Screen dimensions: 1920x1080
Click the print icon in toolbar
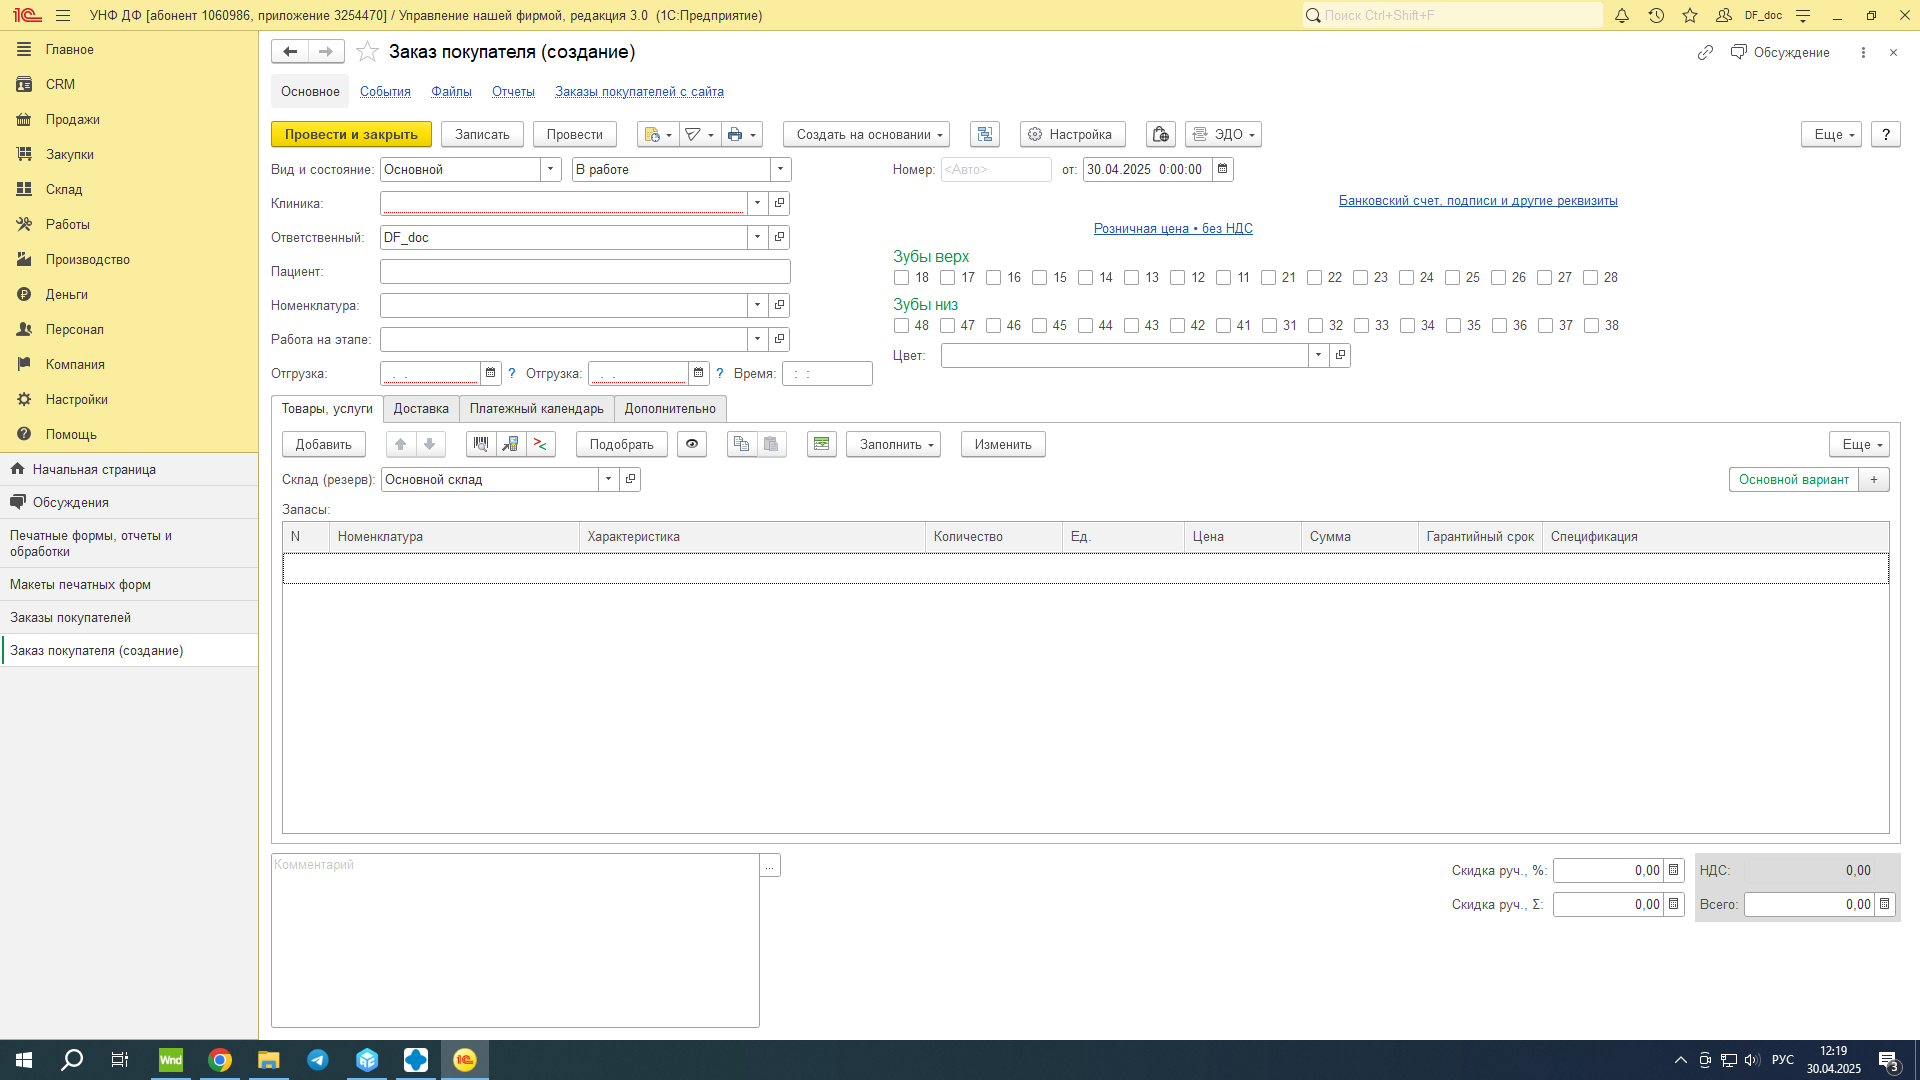pyautogui.click(x=735, y=134)
